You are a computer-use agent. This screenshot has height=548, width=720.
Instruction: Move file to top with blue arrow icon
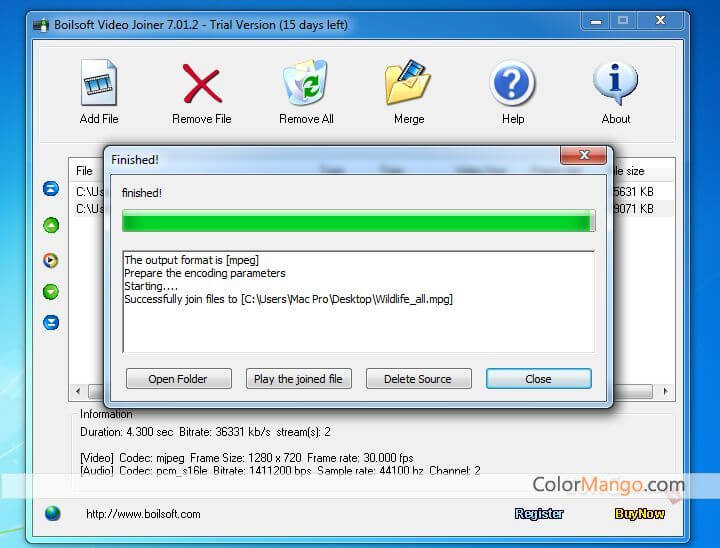tap(51, 188)
